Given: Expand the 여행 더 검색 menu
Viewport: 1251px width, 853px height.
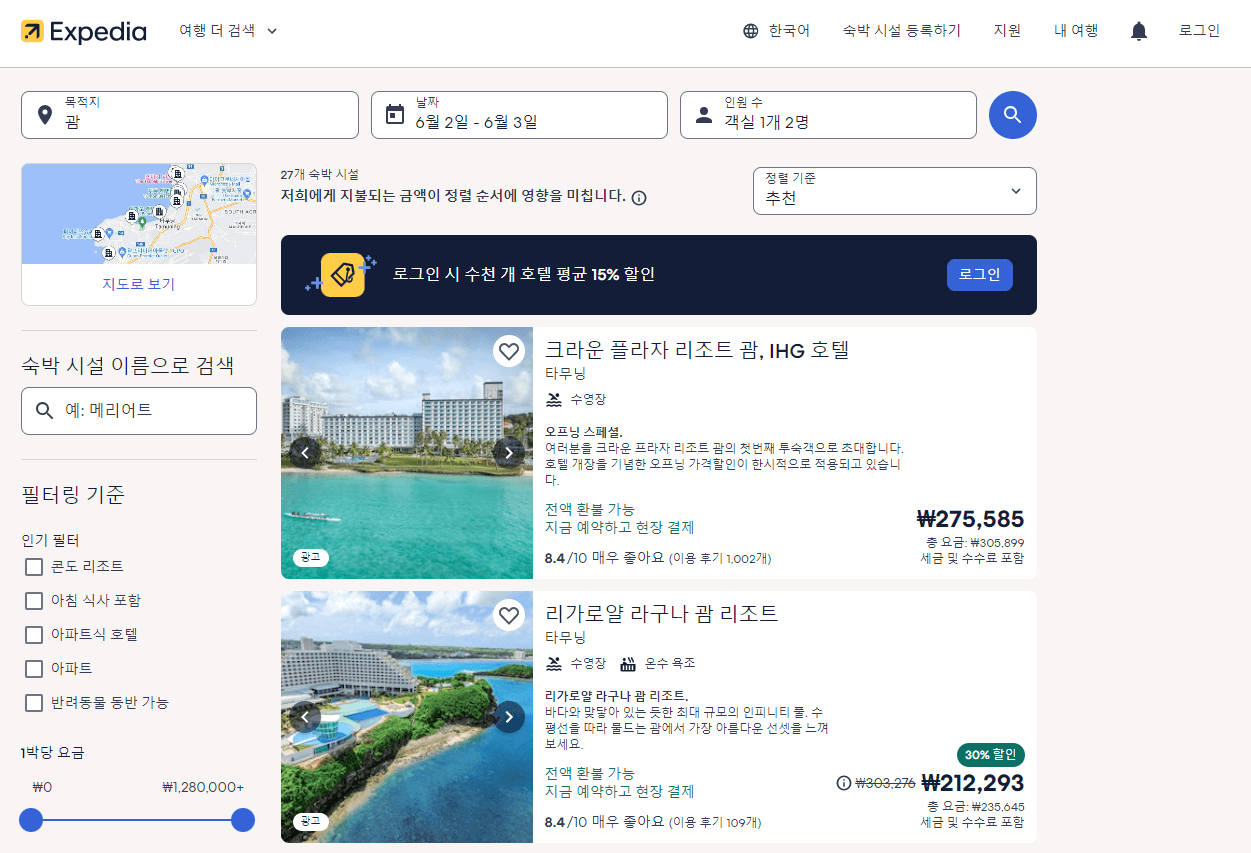Looking at the screenshot, I should point(228,31).
